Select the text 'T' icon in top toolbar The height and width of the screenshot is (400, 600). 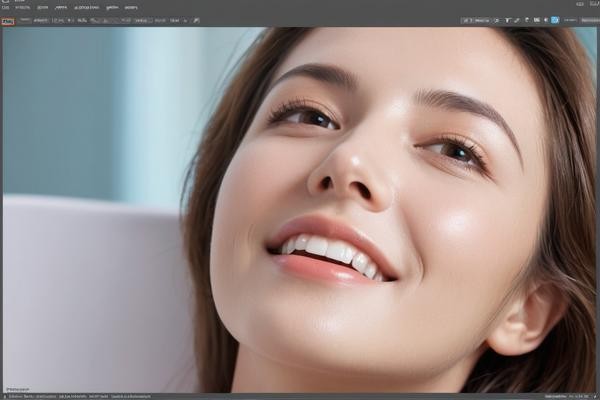pos(508,20)
